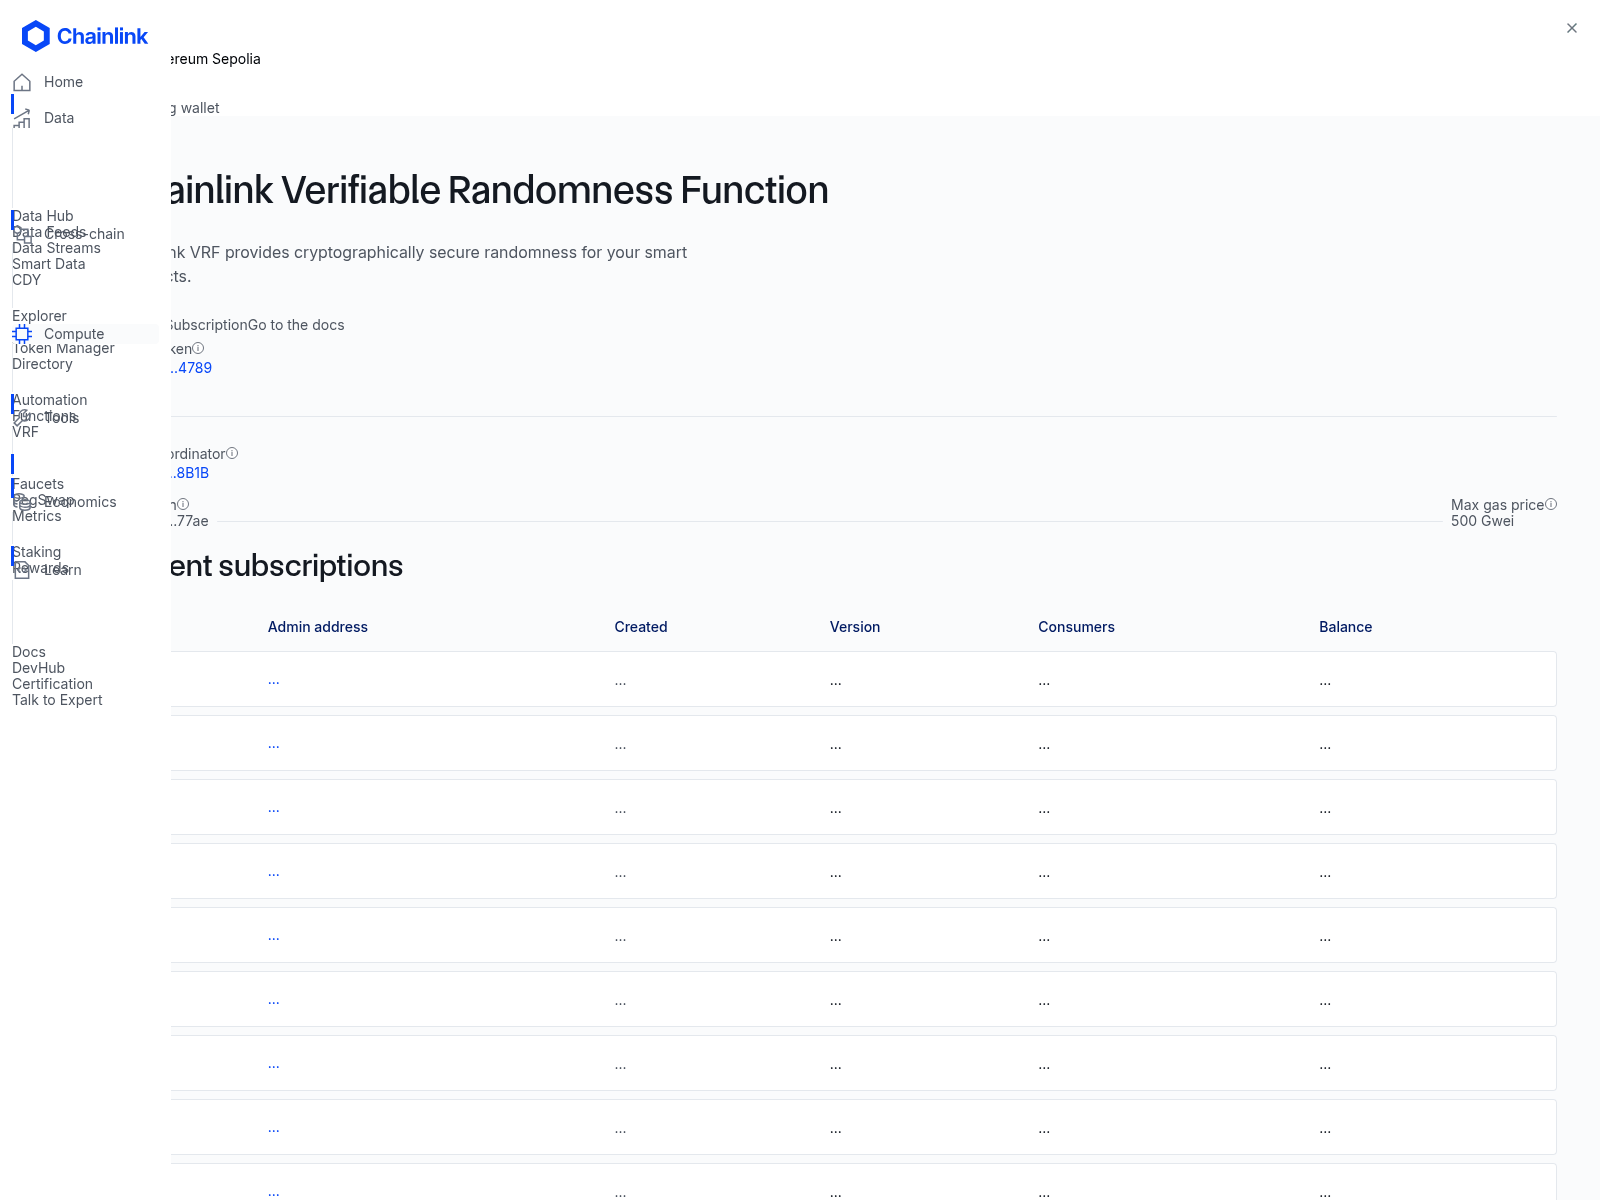Open the Data menu item
This screenshot has height=1200, width=1600.
tap(59, 118)
